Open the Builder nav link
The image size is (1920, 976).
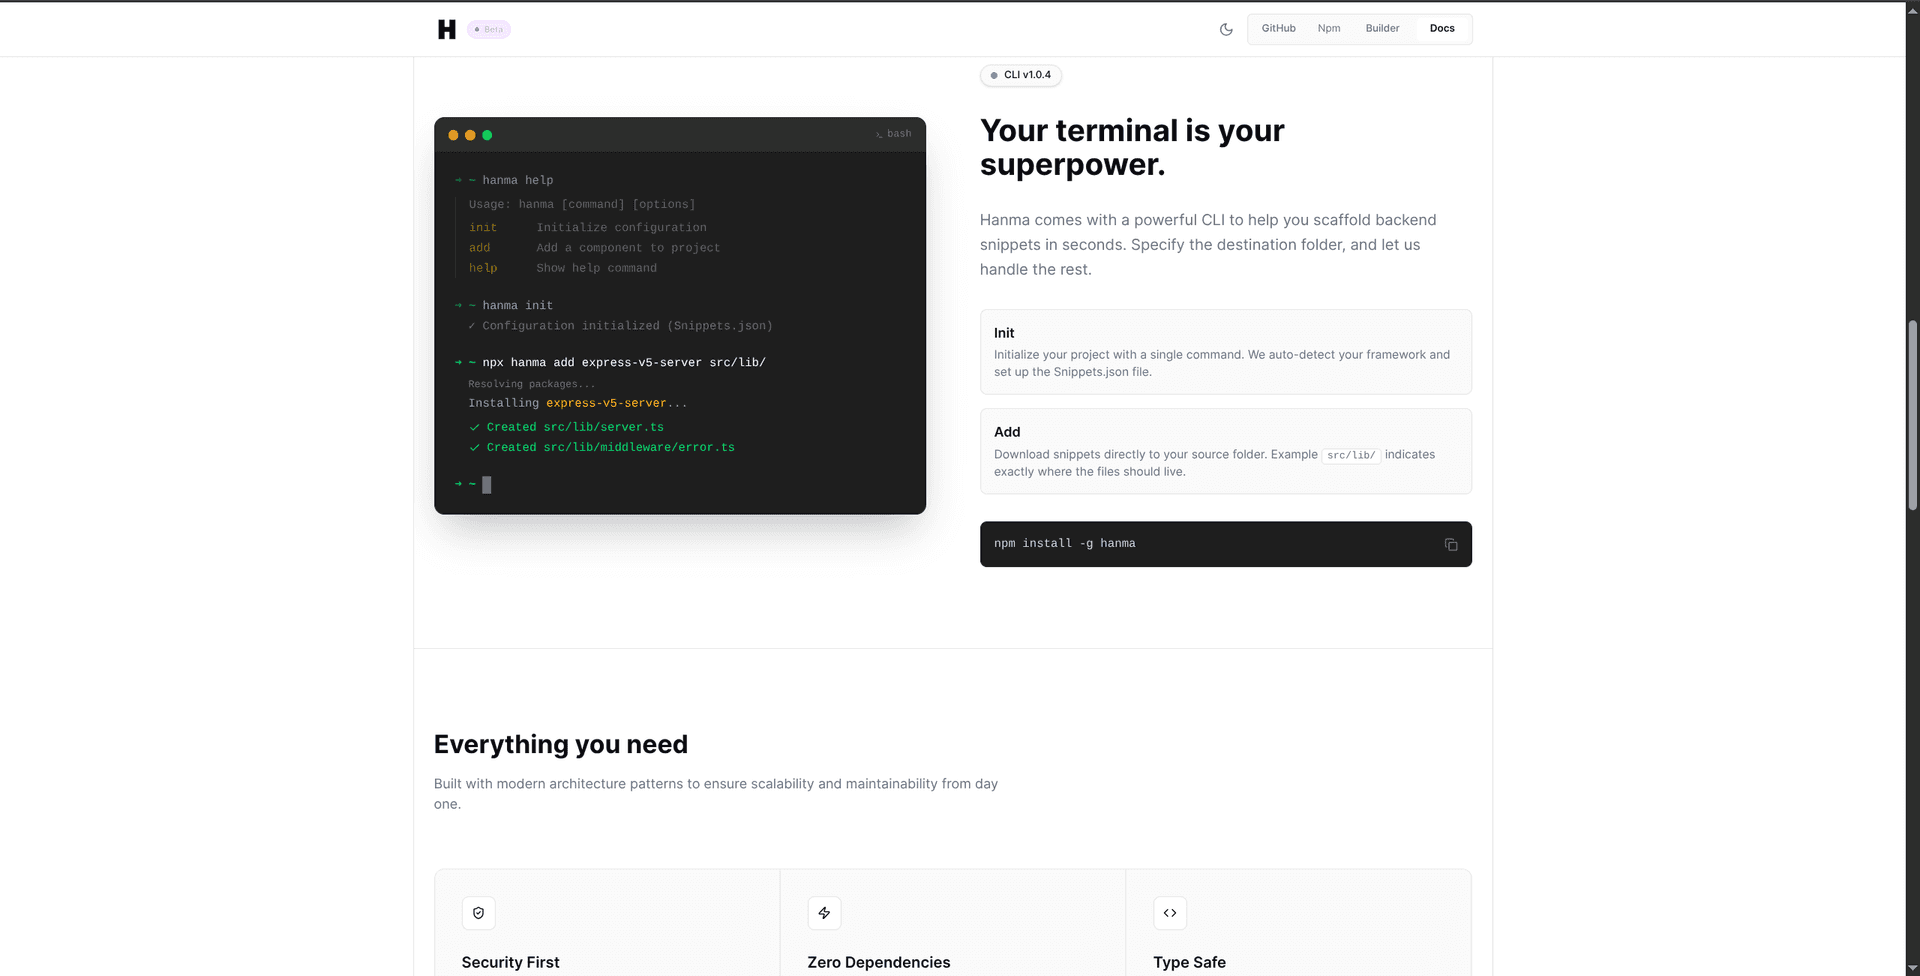(1382, 28)
